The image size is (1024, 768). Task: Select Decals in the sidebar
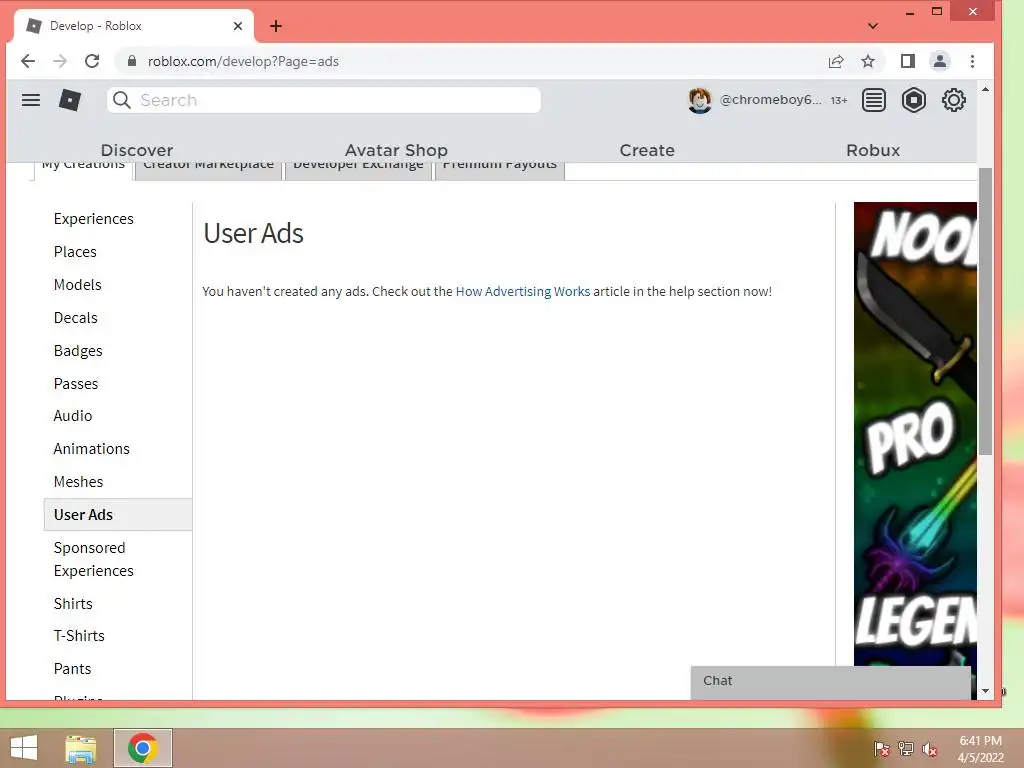tap(76, 318)
